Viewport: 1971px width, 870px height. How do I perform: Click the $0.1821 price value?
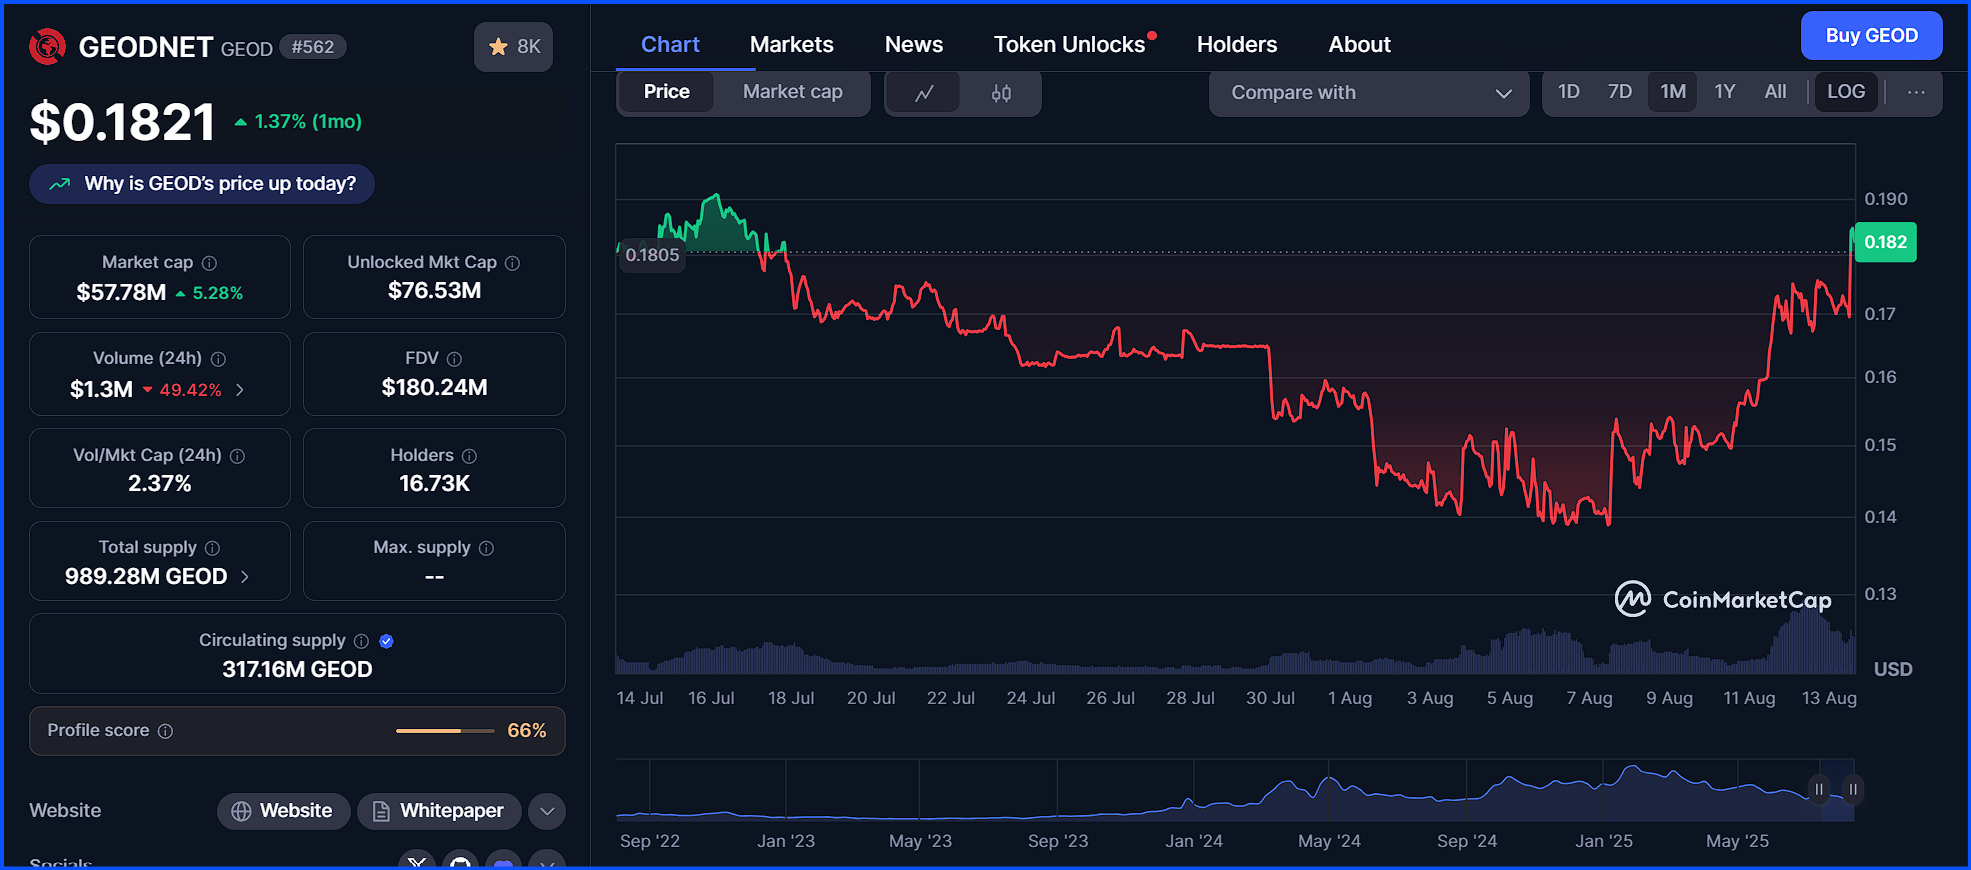point(123,123)
